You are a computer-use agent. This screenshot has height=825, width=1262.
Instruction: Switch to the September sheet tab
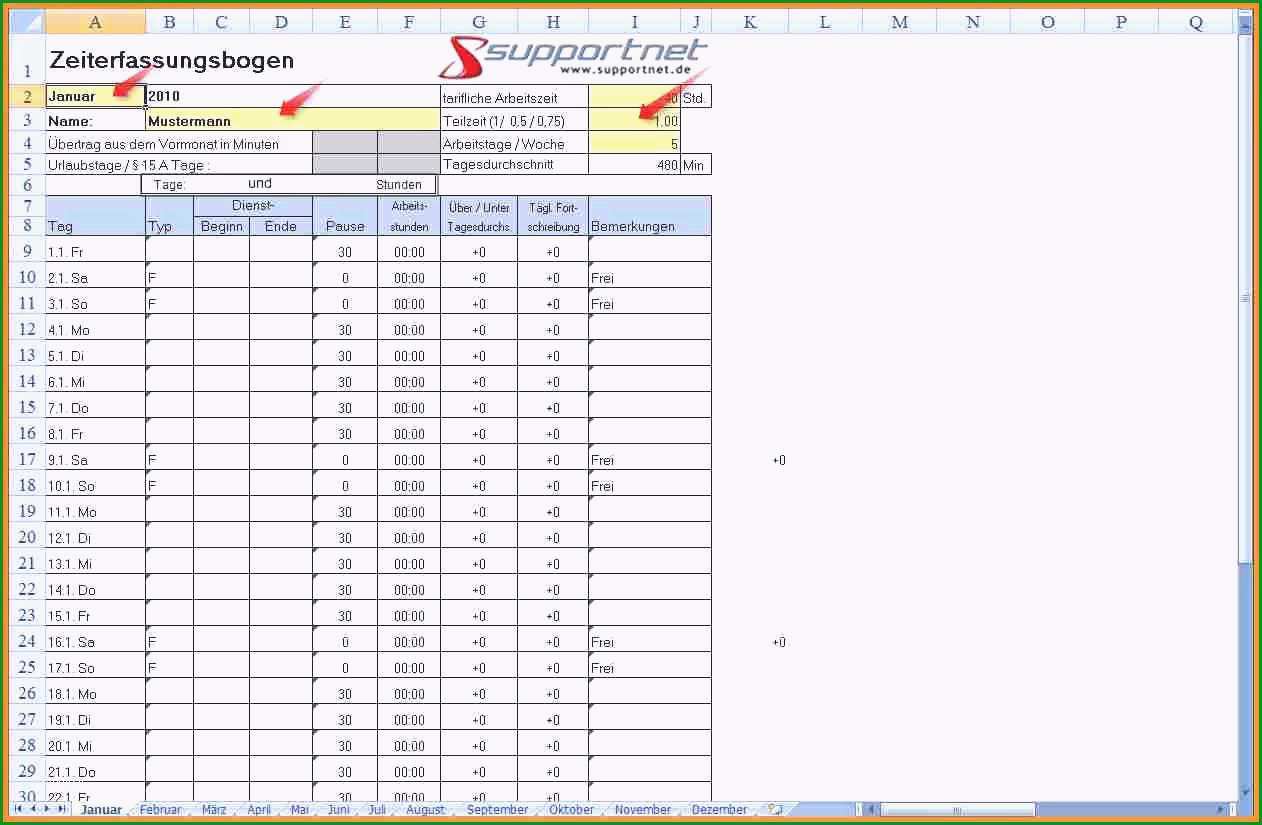click(497, 810)
